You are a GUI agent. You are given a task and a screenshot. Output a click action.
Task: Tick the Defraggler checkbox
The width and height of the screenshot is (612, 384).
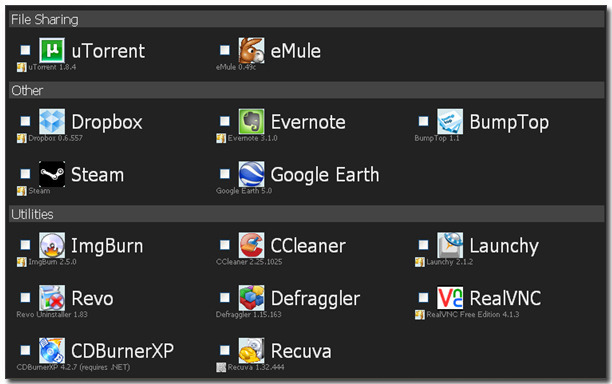coord(225,297)
